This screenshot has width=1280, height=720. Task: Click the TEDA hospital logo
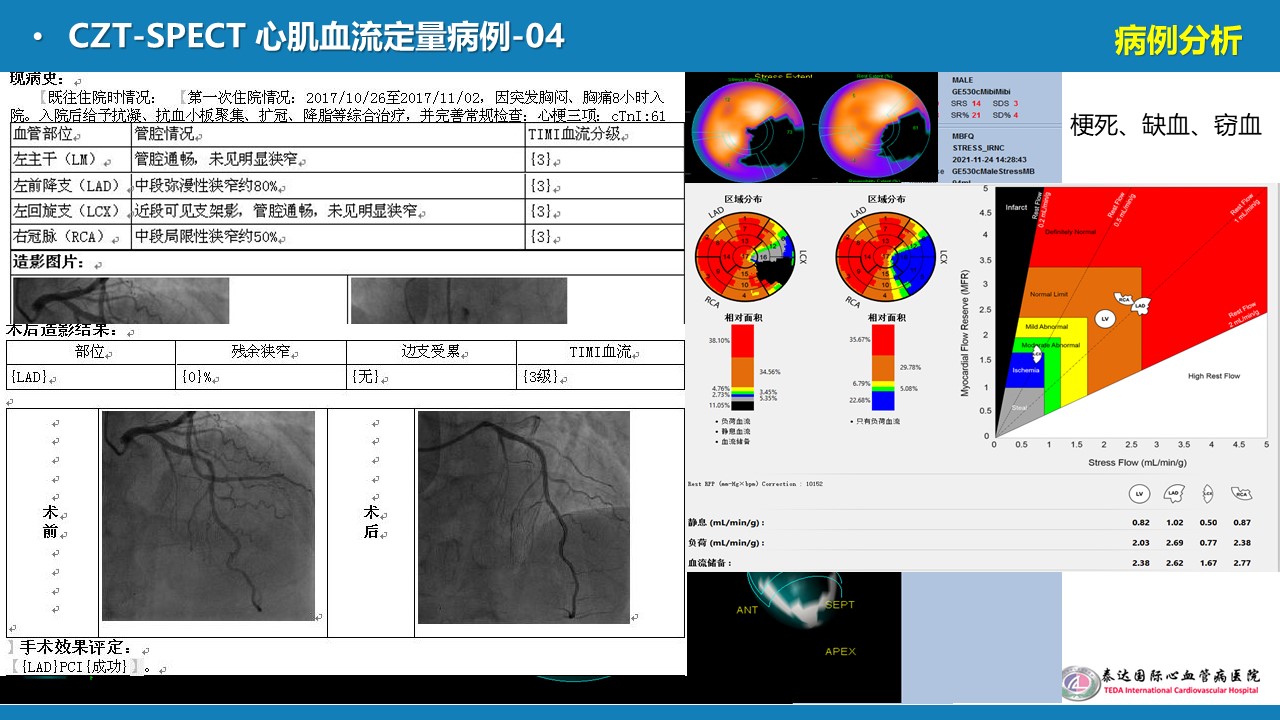point(1160,683)
